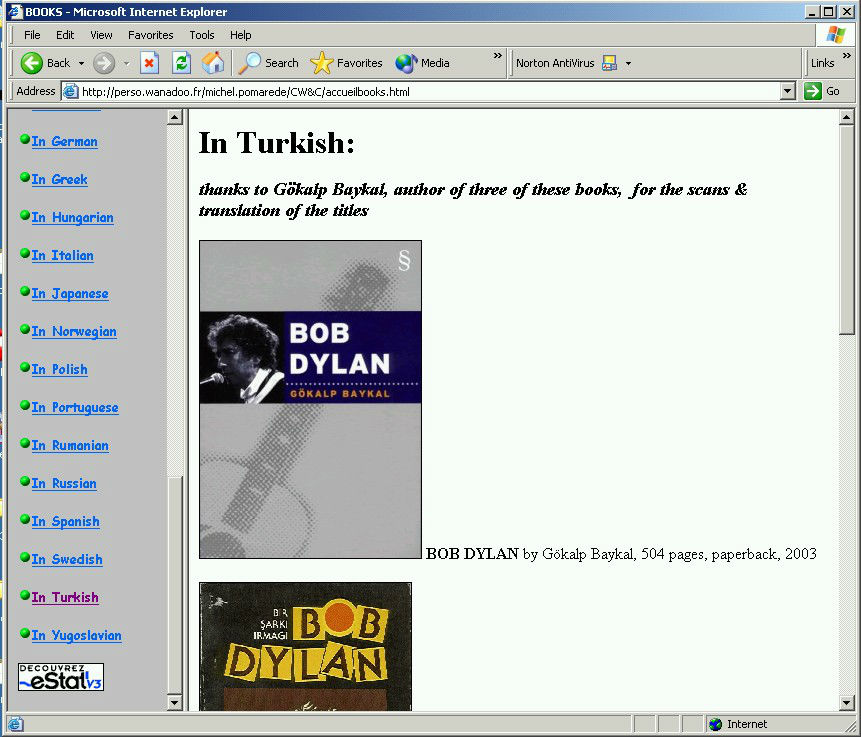The width and height of the screenshot is (861, 737).
Task: Click the main page scroll down arrow
Action: pos(846,702)
